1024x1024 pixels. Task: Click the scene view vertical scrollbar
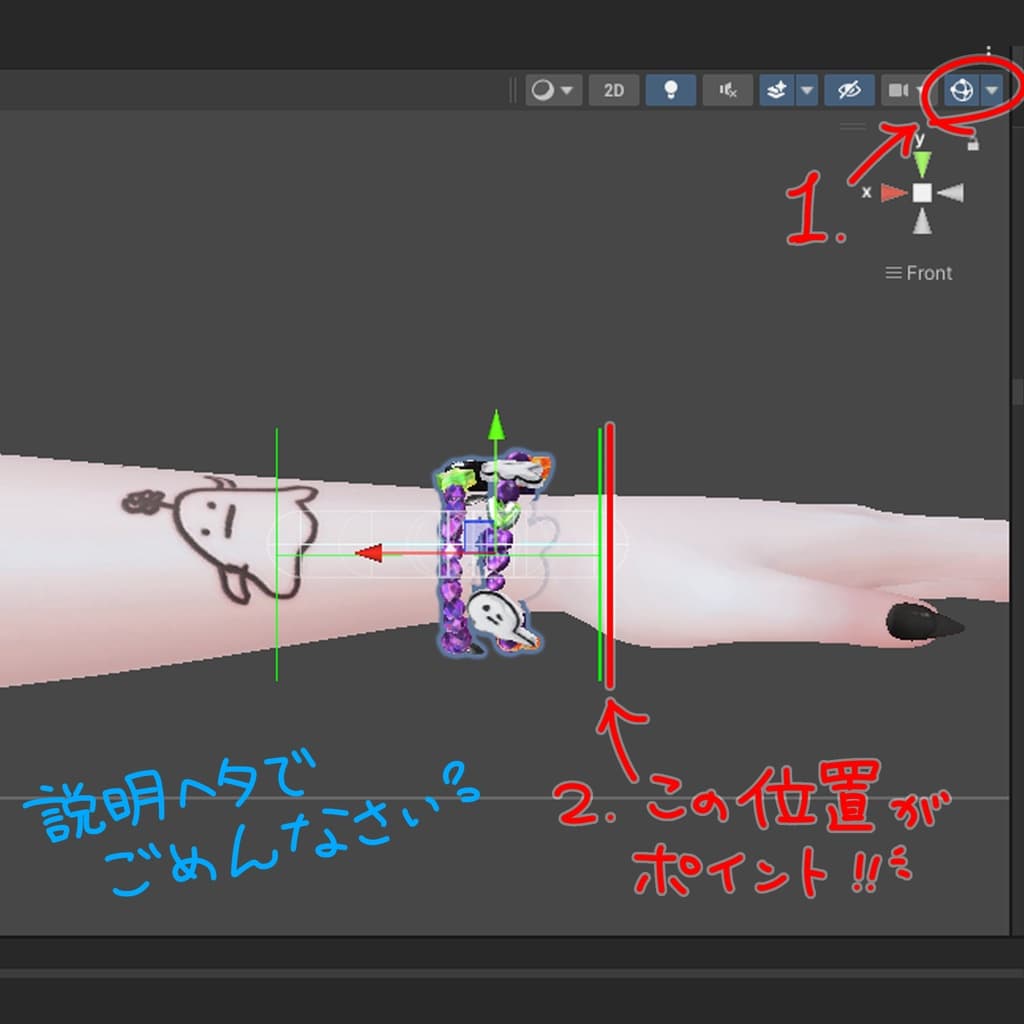[x=1017, y=392]
